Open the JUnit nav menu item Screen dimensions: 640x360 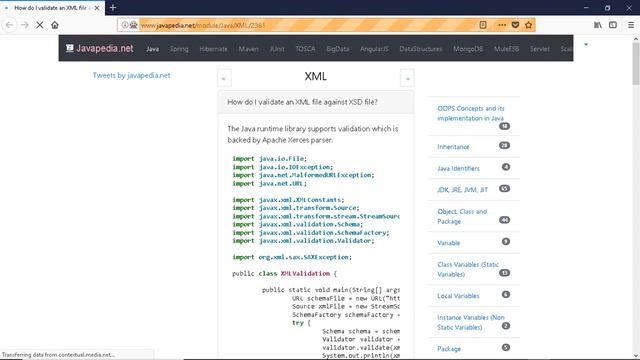277,49
